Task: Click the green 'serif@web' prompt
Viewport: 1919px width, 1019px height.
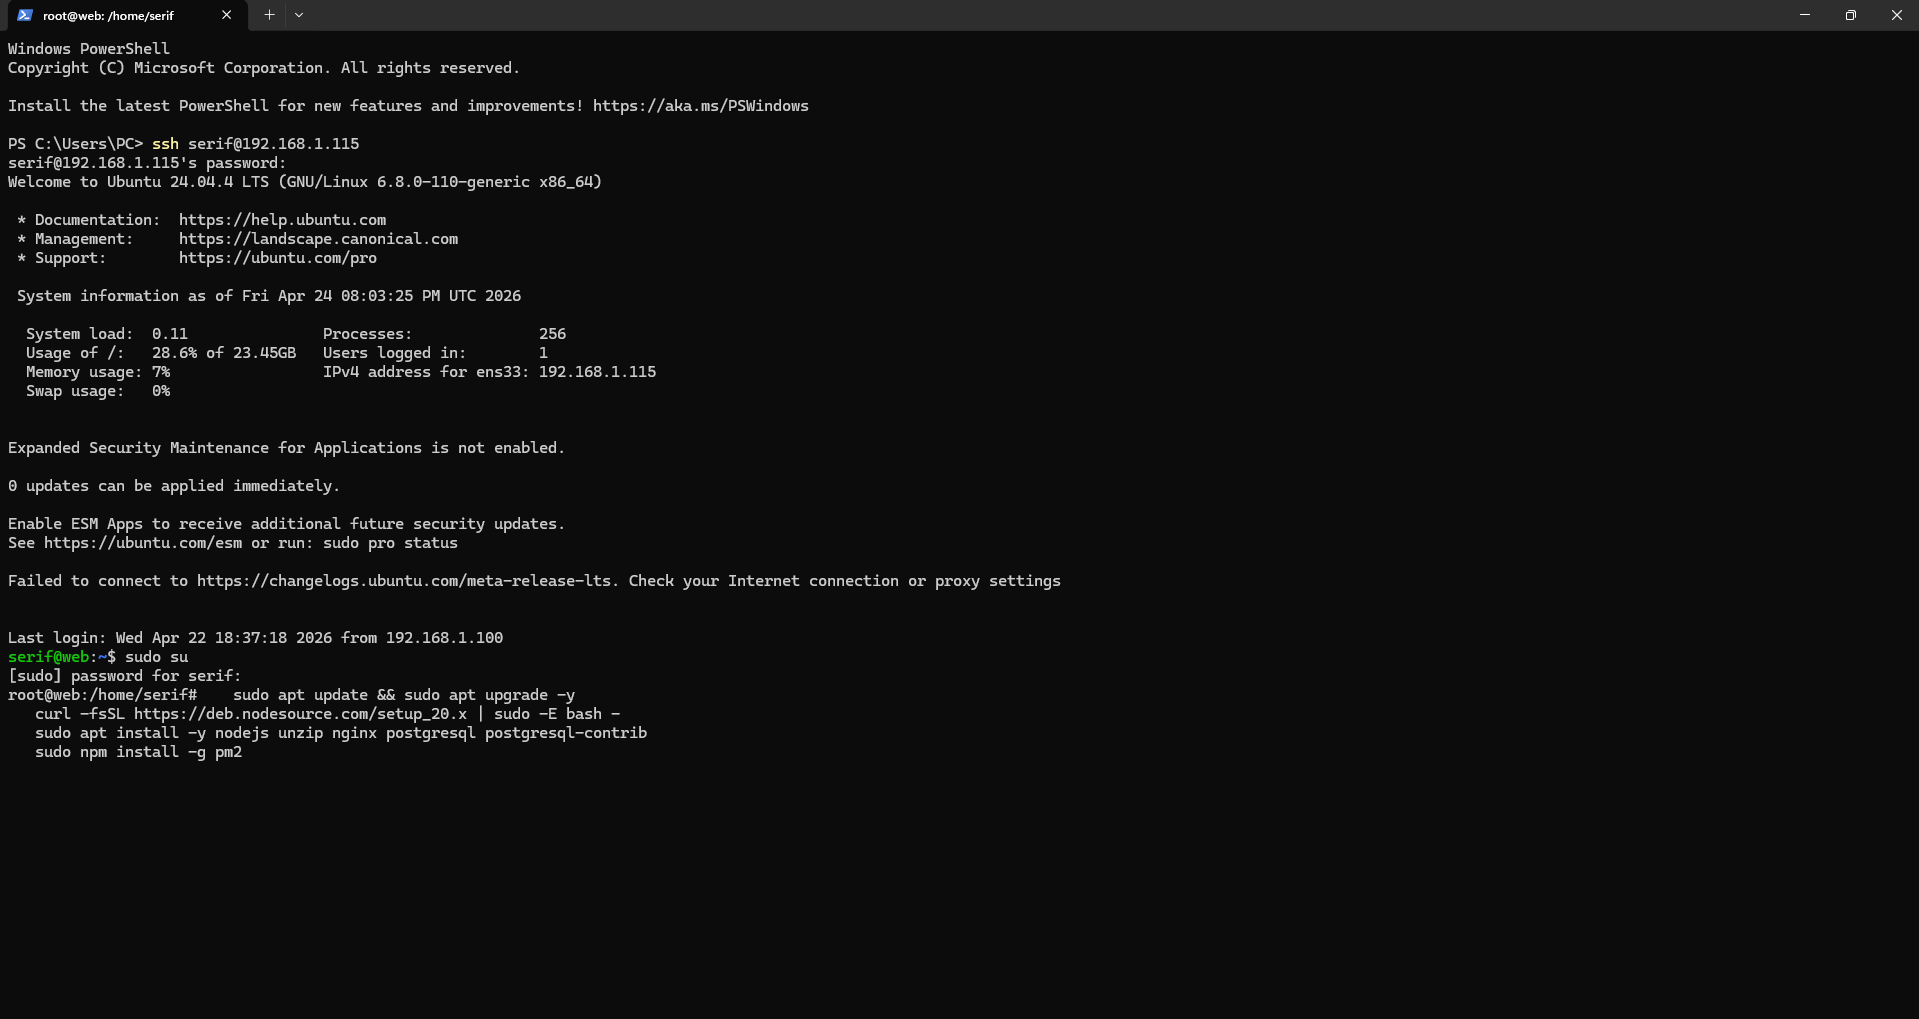Action: 49,657
